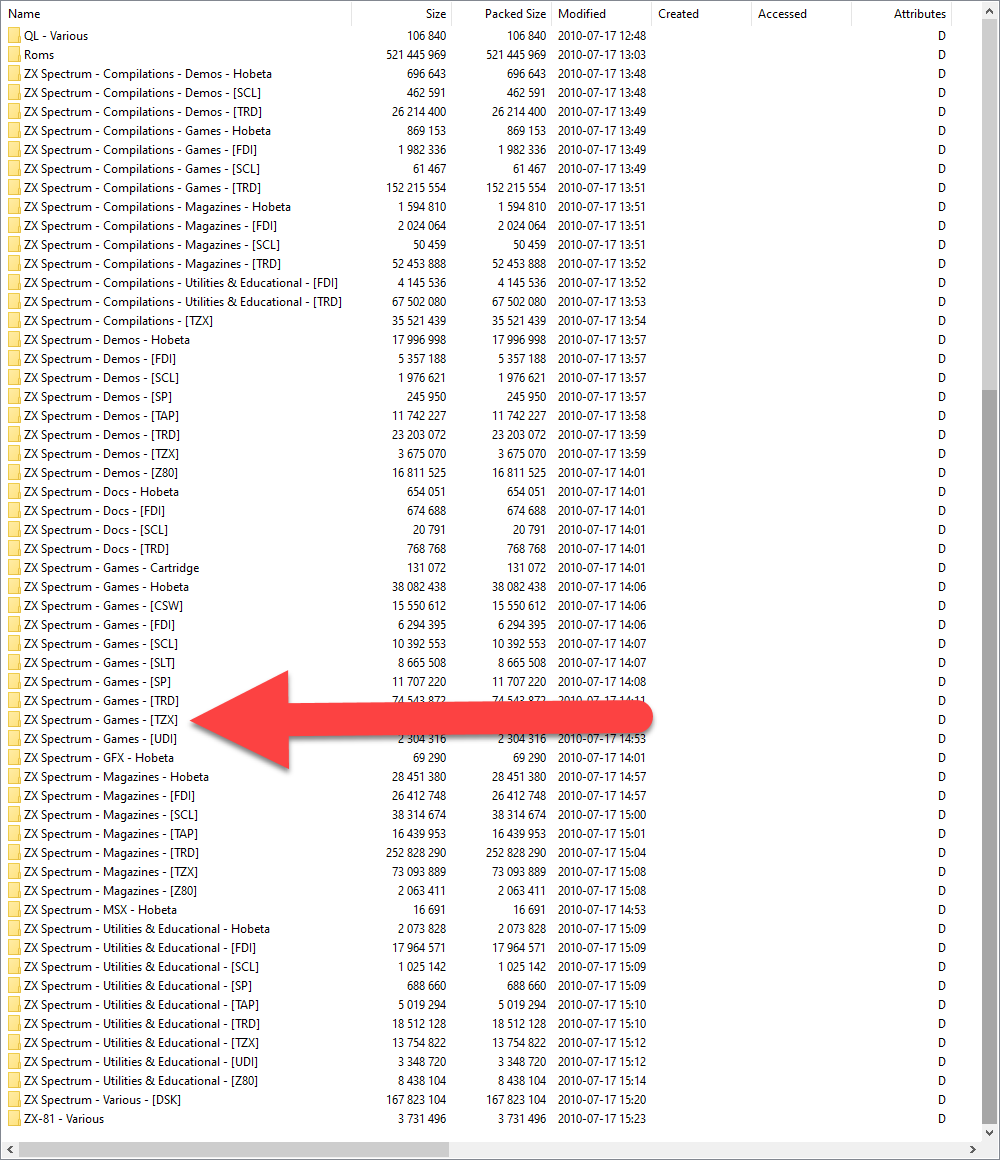
Task: Select ZX Spectrum - Compilations - [TZX] row
Action: point(118,321)
